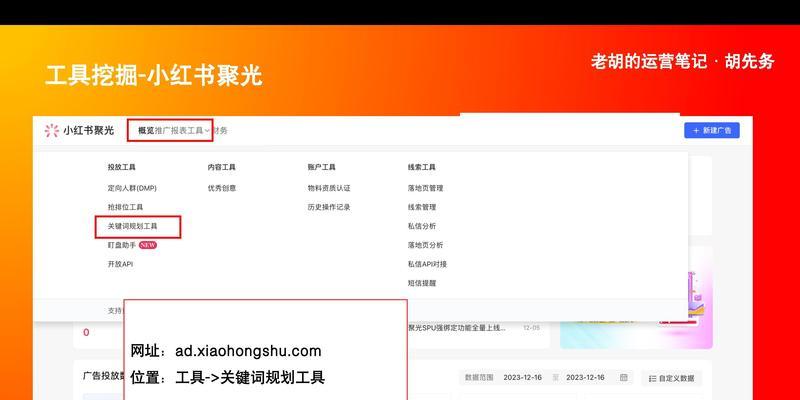Open the 推广 navigation tab

(162, 131)
